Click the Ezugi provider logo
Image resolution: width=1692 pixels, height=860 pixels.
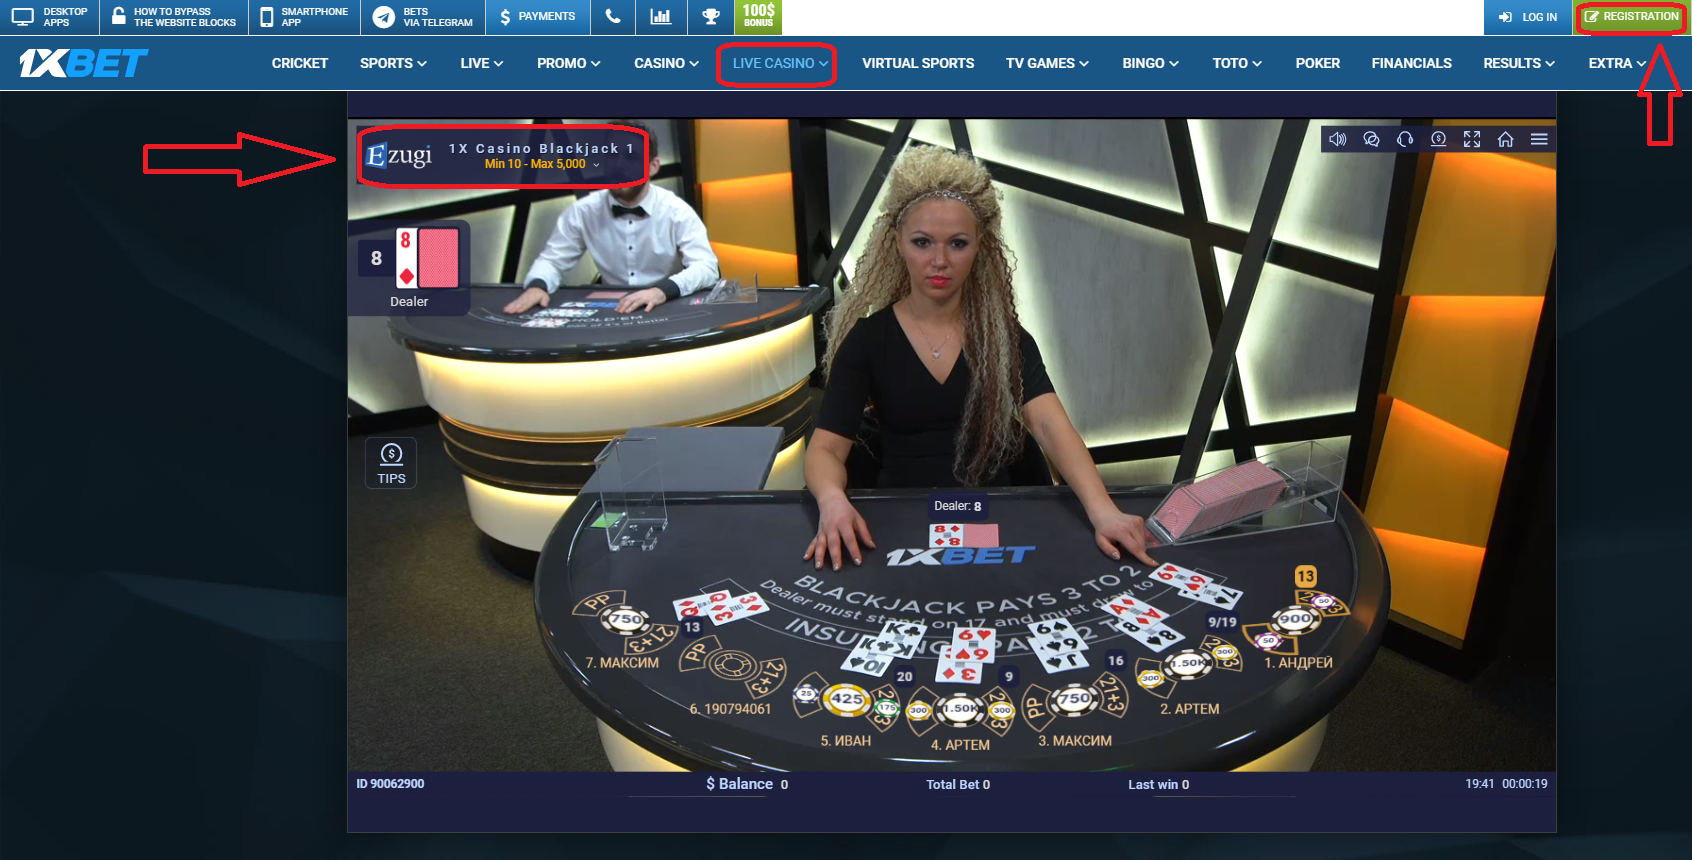coord(399,155)
